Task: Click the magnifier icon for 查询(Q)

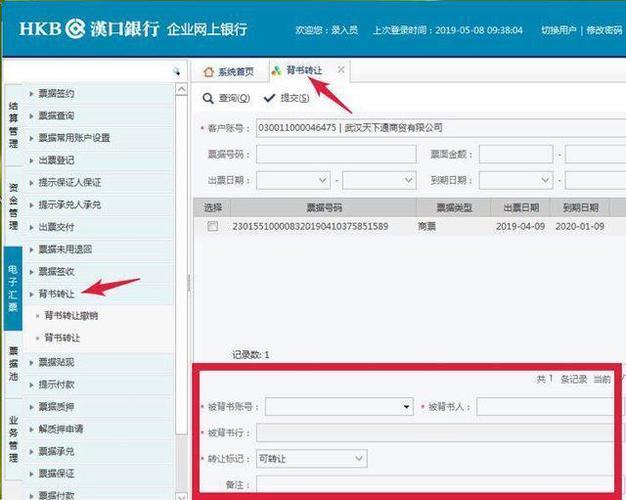Action: (x=208, y=98)
